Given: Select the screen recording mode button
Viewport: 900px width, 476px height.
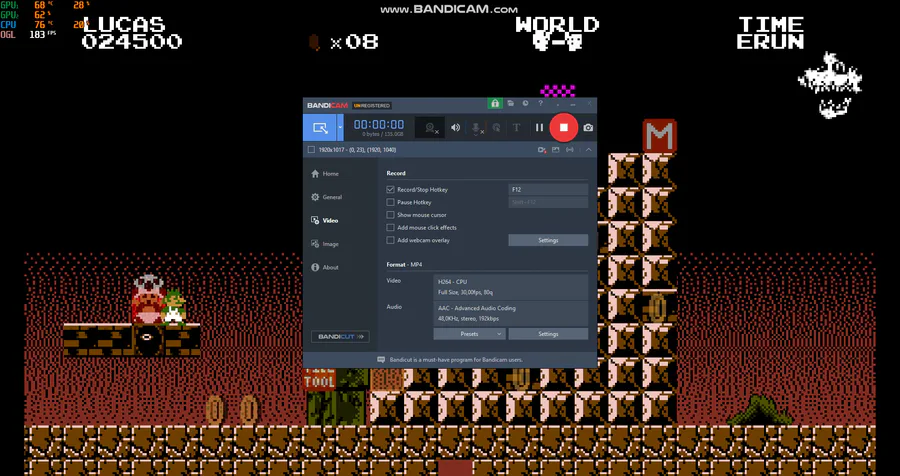Looking at the screenshot, I should tap(320, 127).
